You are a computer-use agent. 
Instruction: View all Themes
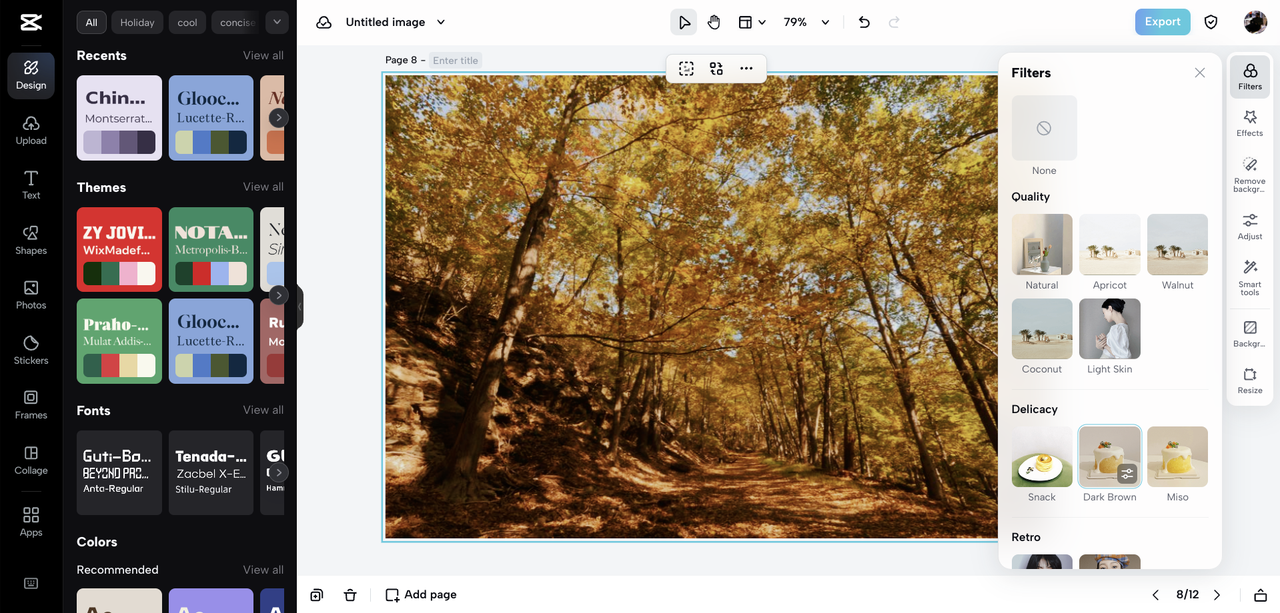point(263,187)
